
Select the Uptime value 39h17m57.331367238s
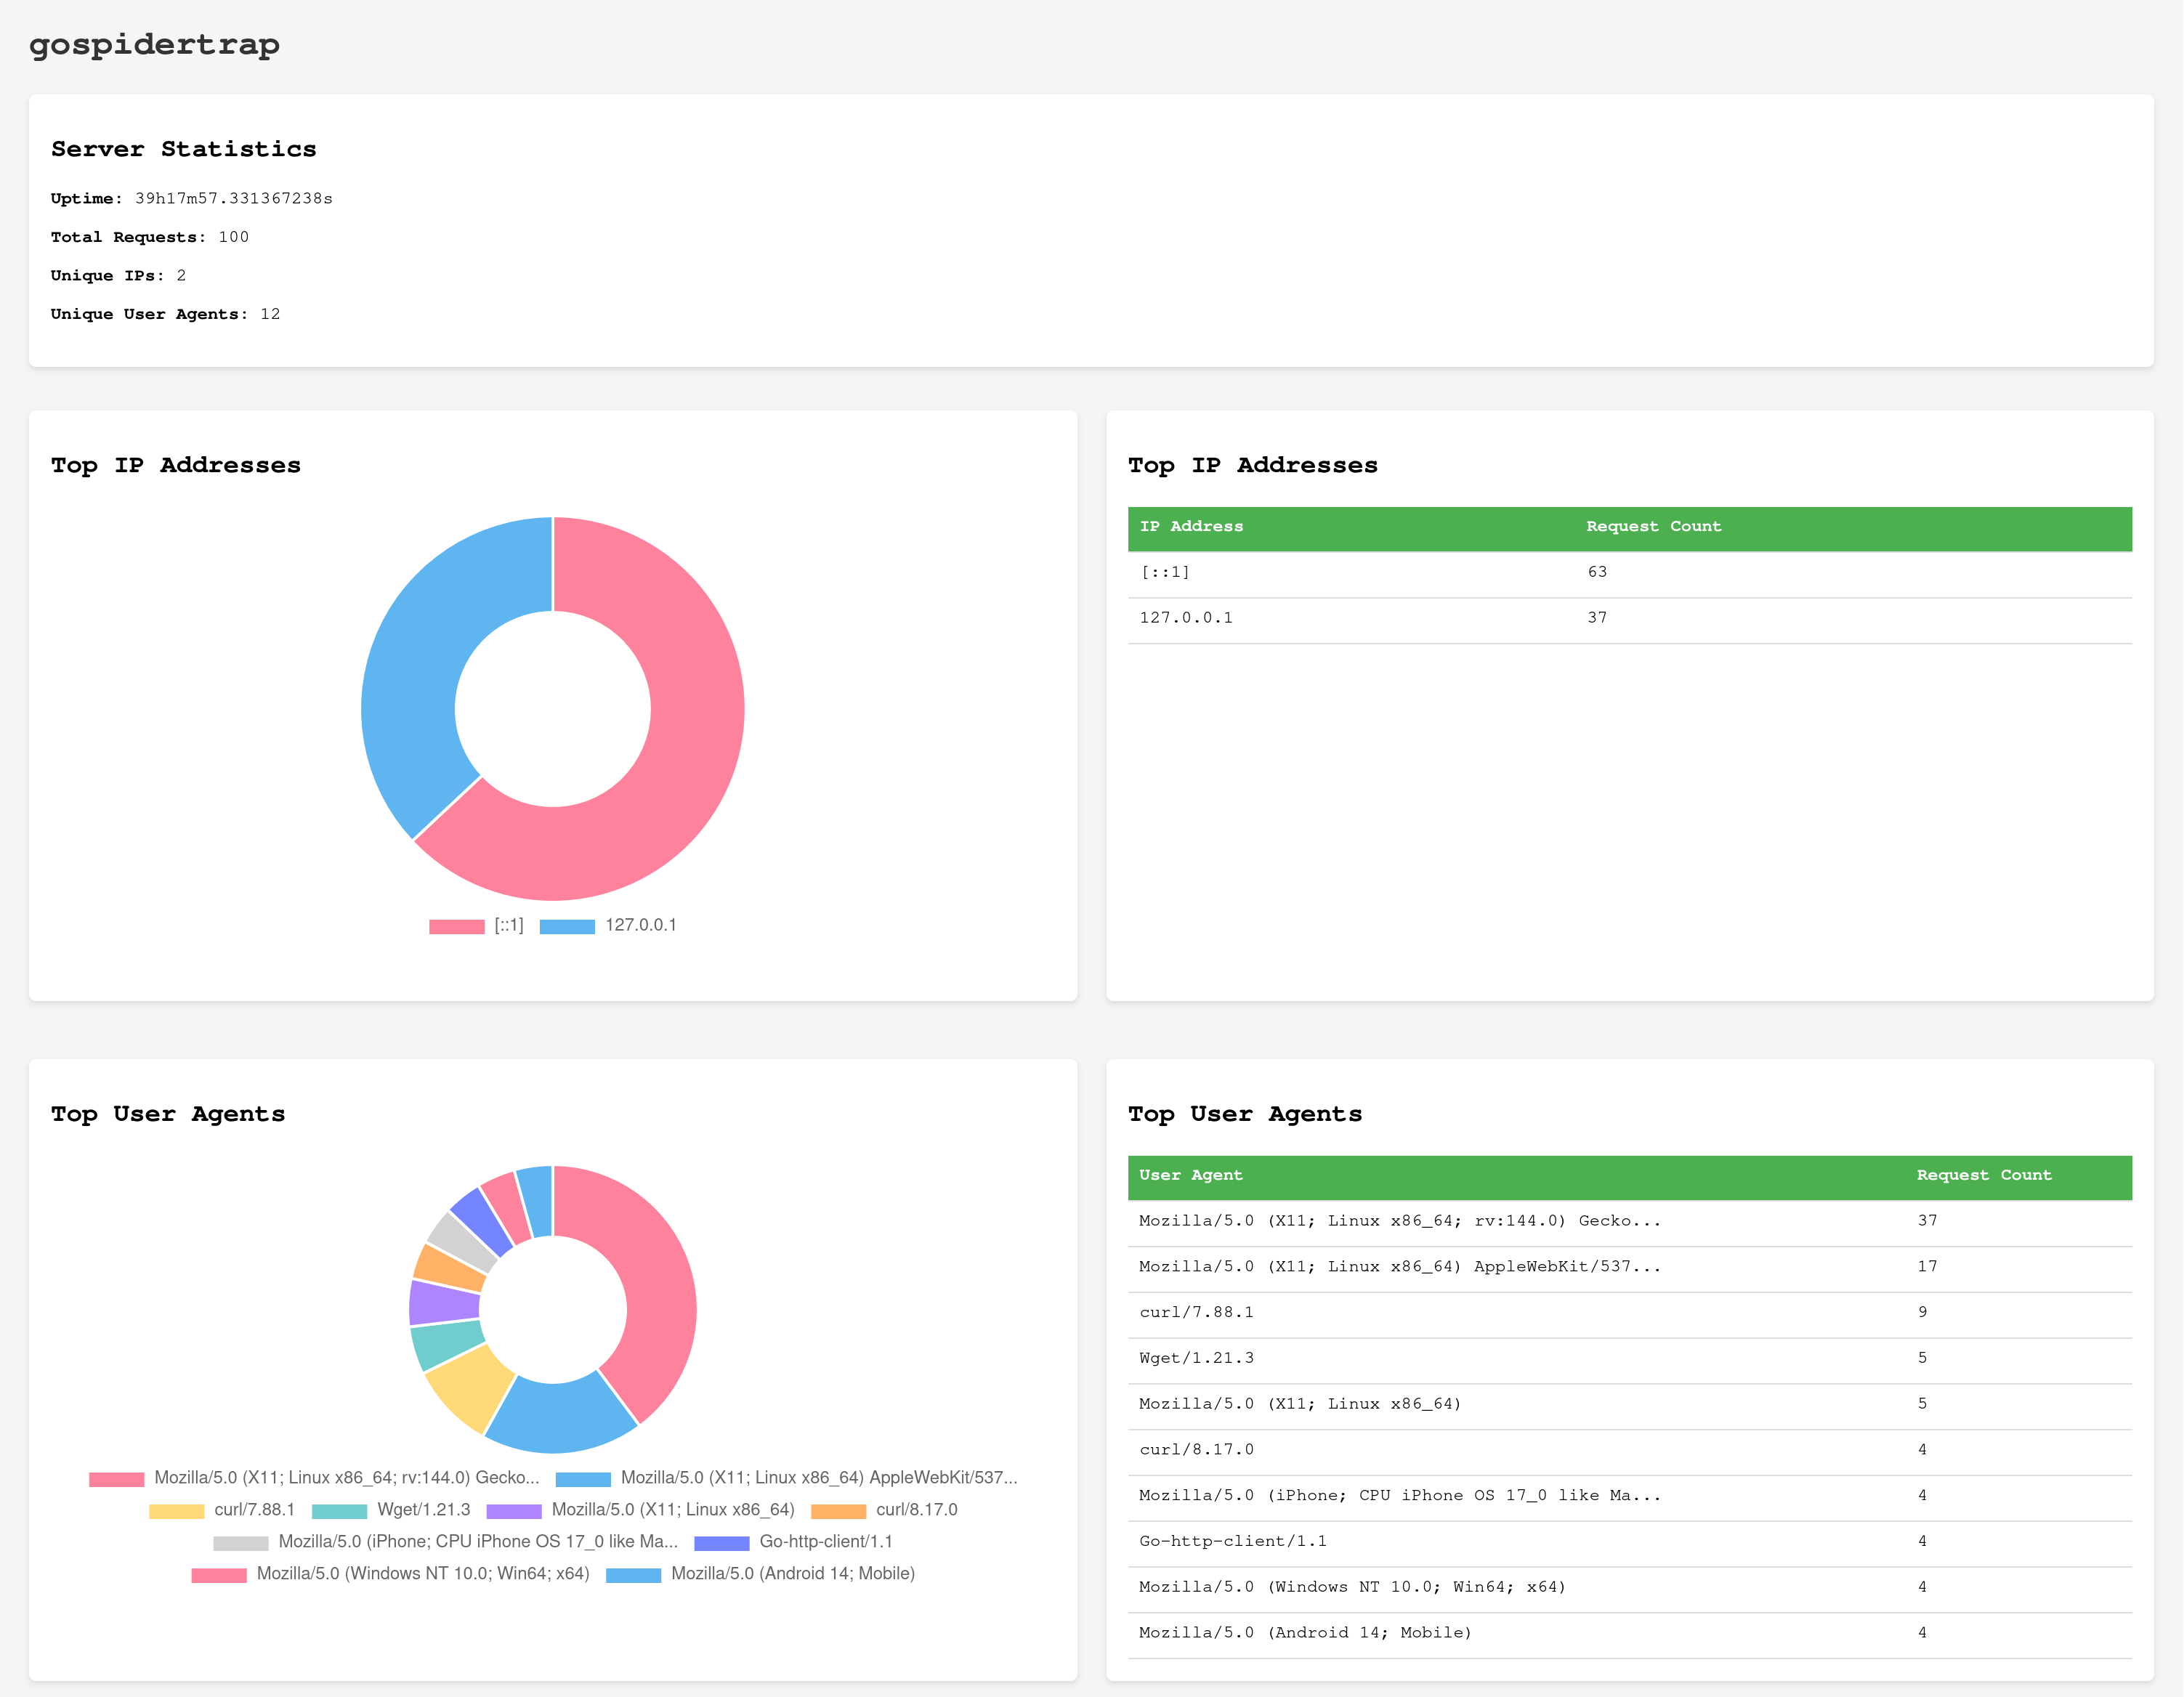pos(234,198)
